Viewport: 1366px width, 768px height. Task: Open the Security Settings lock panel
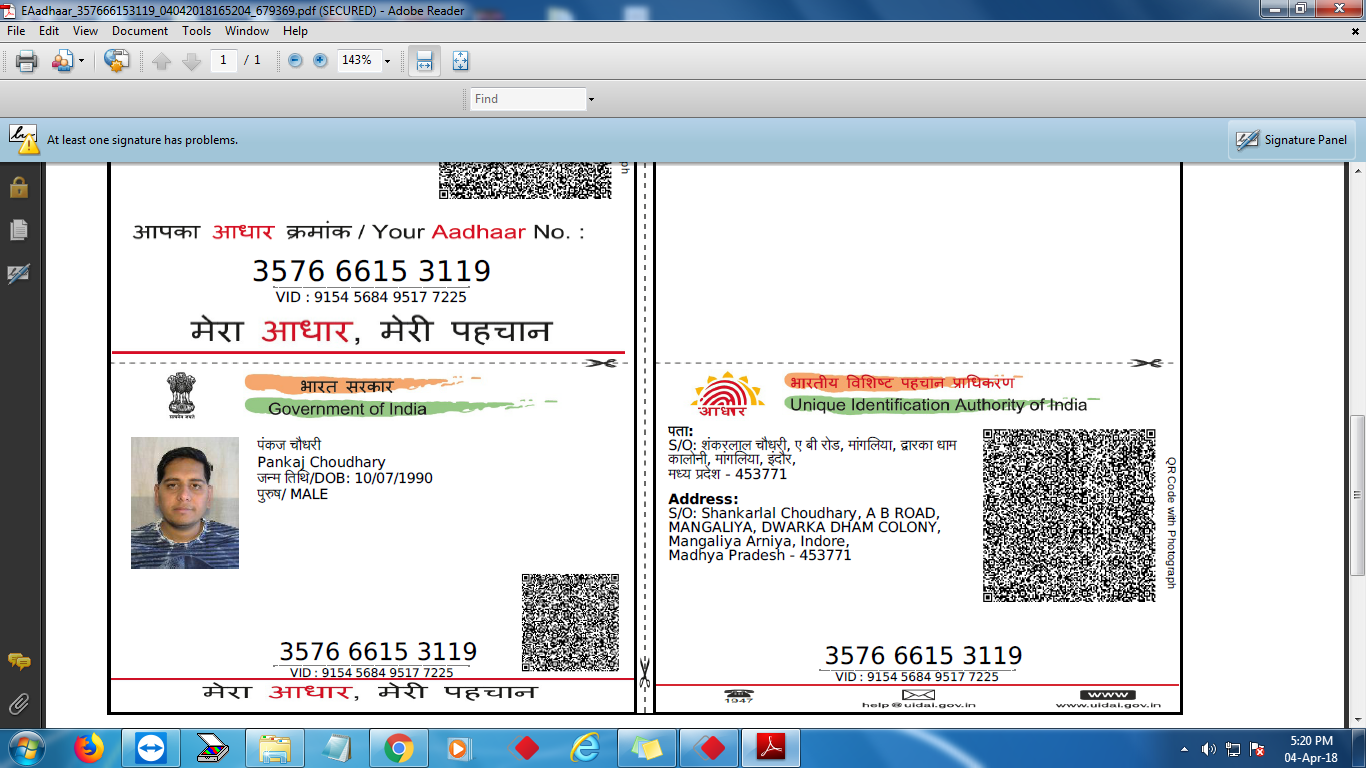point(18,187)
